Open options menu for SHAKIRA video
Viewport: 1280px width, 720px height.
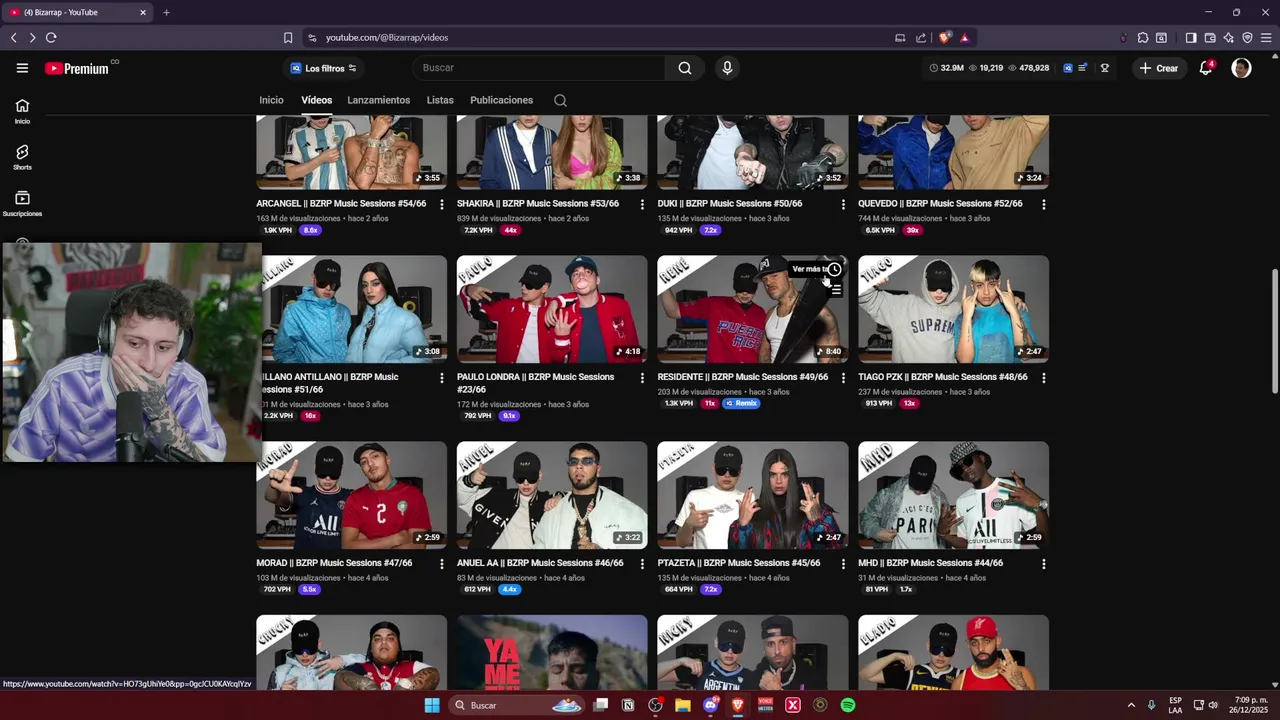tap(642, 204)
